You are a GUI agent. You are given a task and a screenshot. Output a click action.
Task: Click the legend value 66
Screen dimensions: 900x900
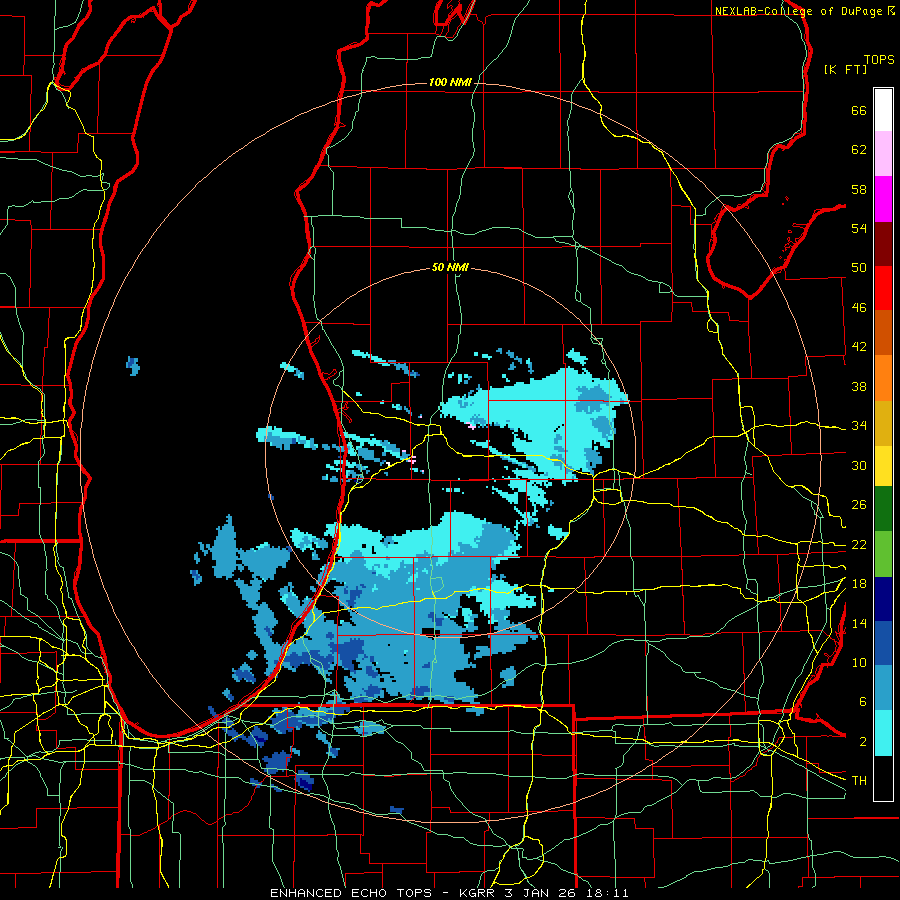tap(859, 111)
